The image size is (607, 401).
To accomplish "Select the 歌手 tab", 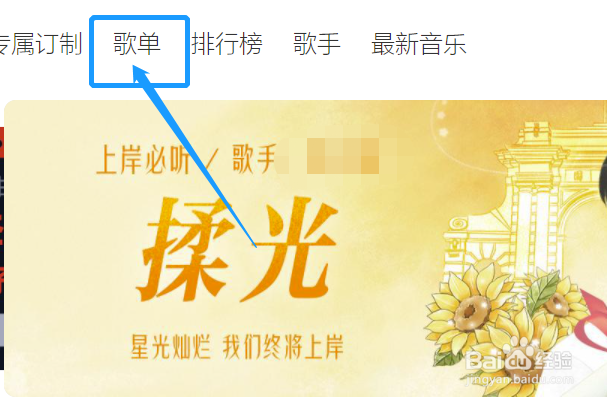I will point(317,44).
